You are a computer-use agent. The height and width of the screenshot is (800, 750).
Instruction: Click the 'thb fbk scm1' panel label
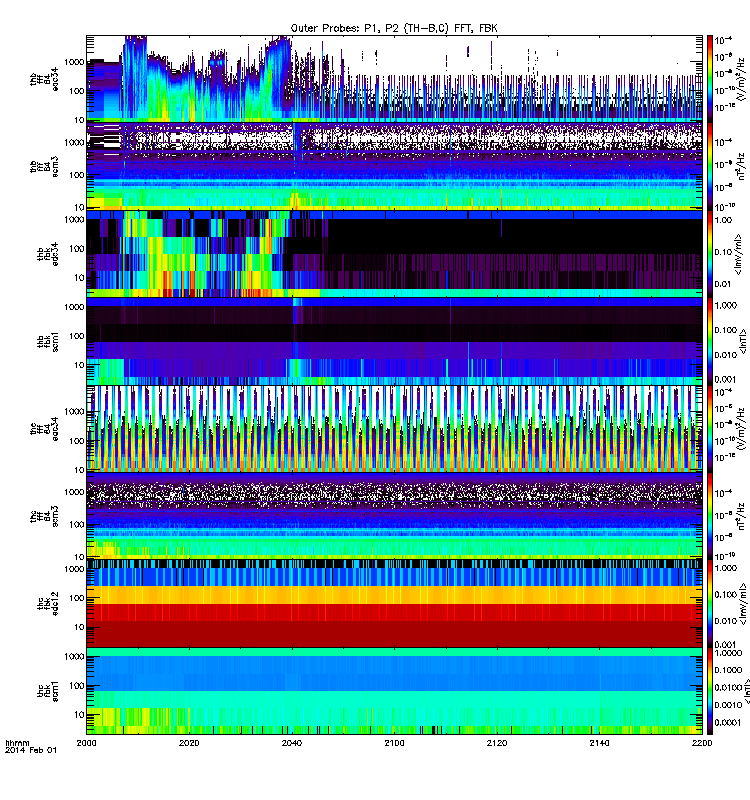pos(48,341)
